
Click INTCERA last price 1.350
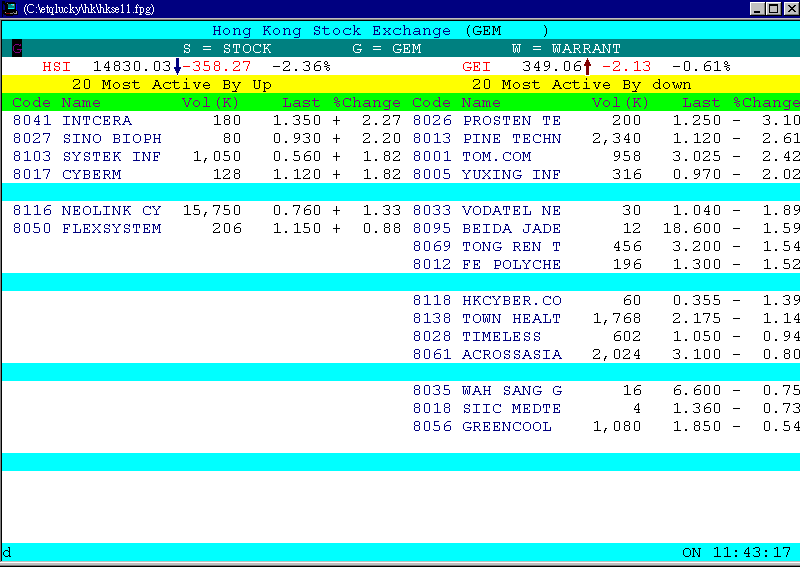(x=297, y=120)
